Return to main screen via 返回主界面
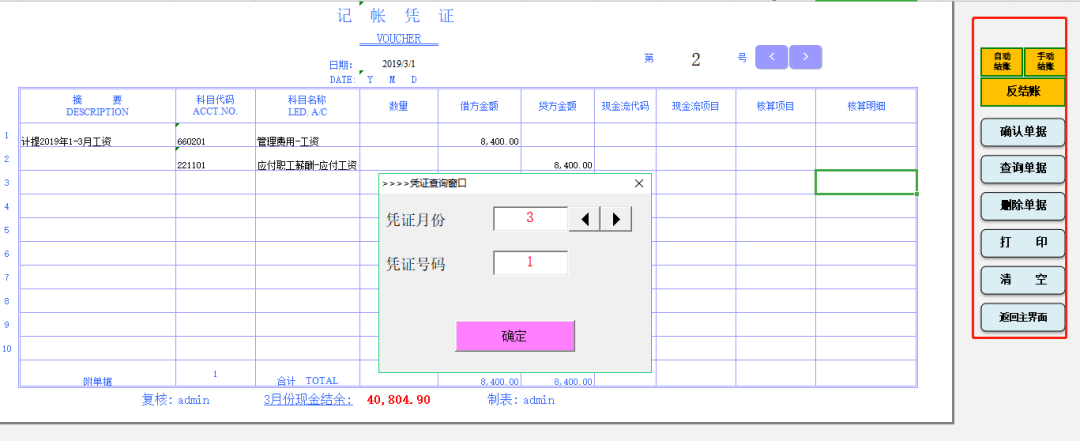The height and width of the screenshot is (441, 1080). coord(1023,318)
